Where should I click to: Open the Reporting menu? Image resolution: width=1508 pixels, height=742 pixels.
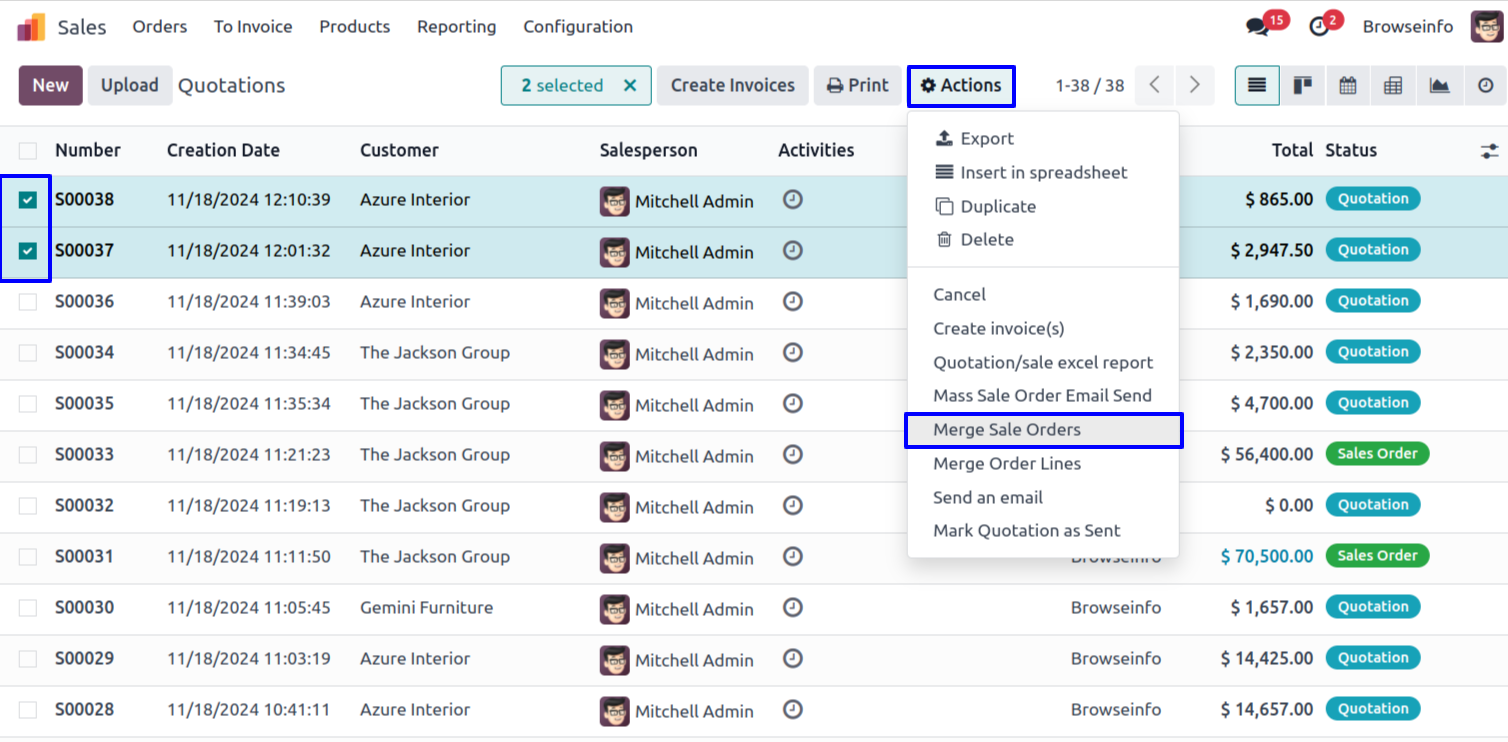[456, 27]
